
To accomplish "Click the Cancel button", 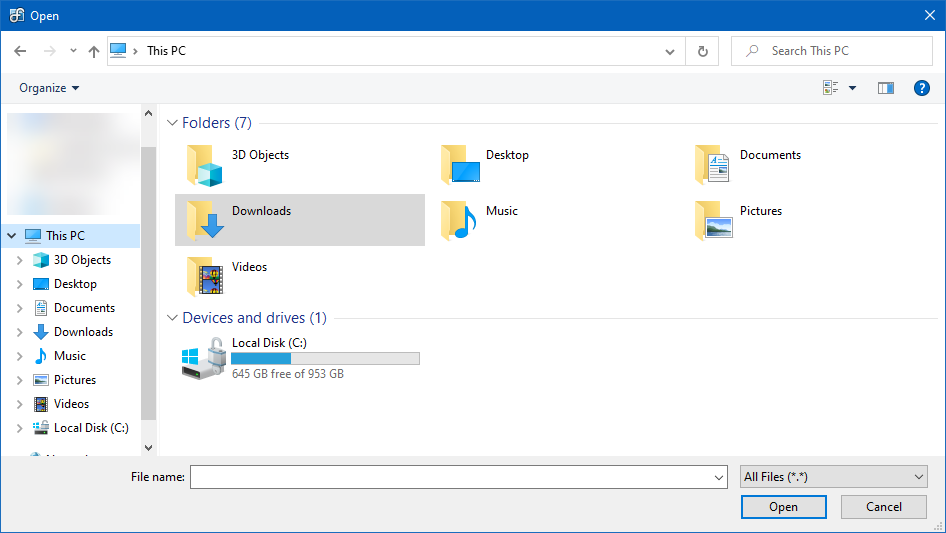I will 884,507.
